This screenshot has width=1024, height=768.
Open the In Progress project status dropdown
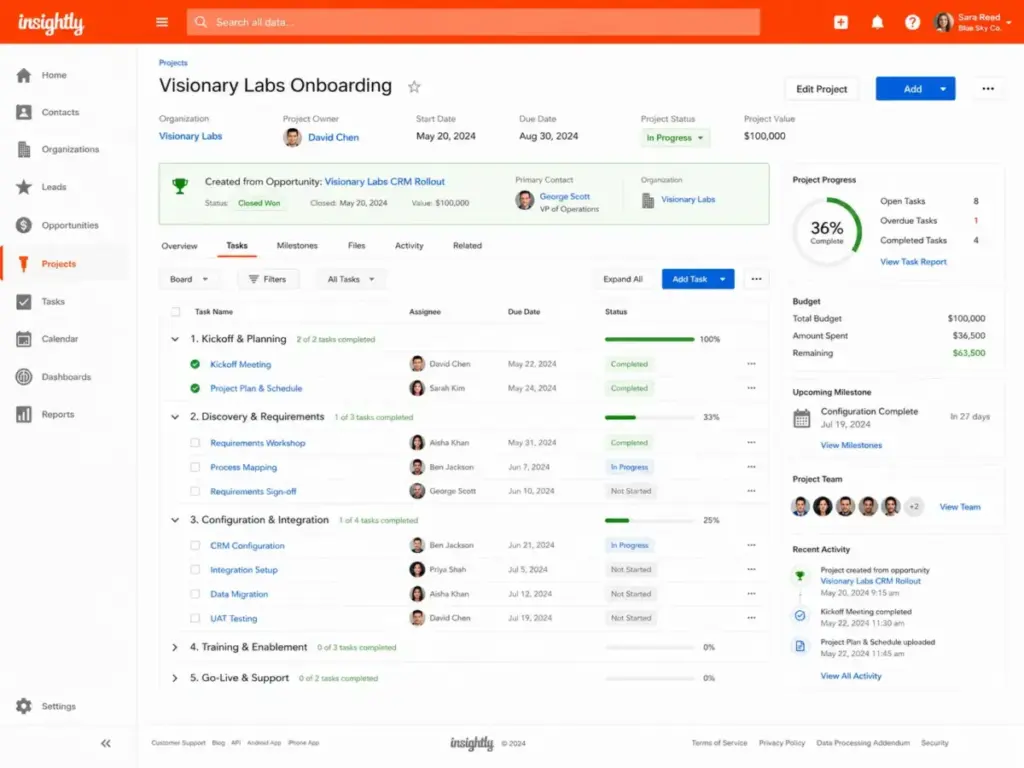675,138
